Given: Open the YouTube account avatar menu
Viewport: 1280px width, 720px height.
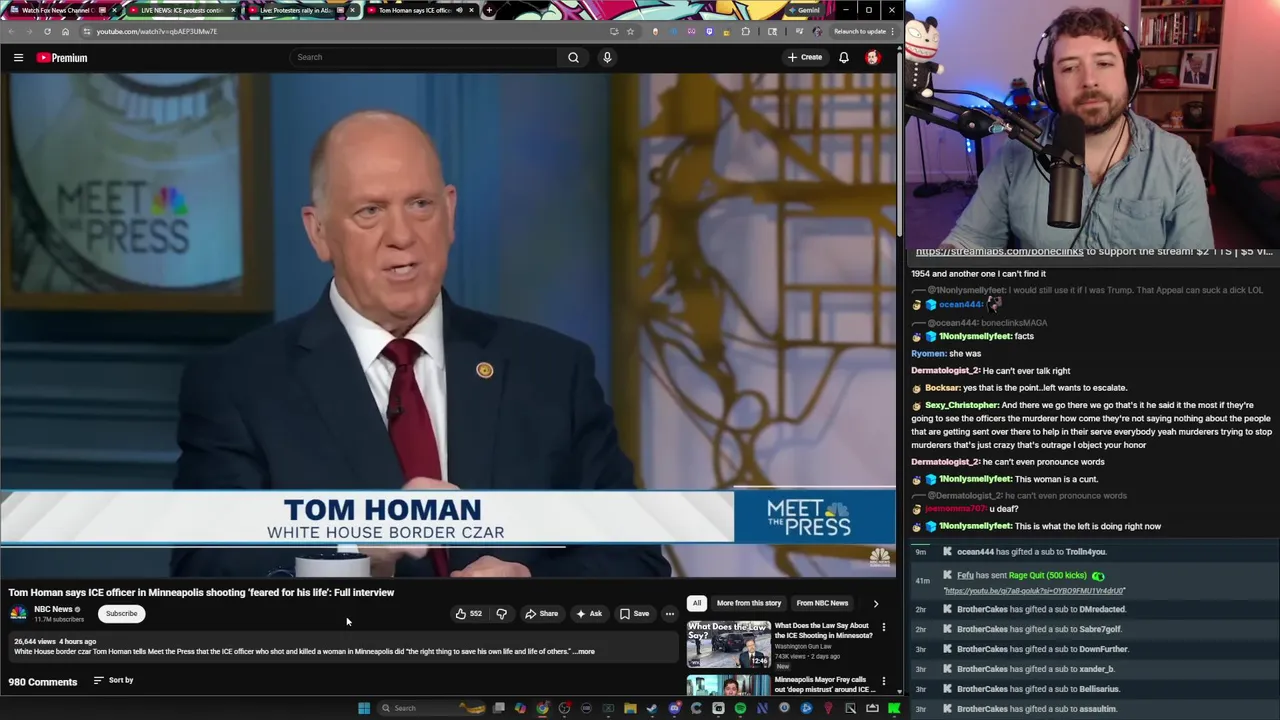Looking at the screenshot, I should (x=873, y=57).
